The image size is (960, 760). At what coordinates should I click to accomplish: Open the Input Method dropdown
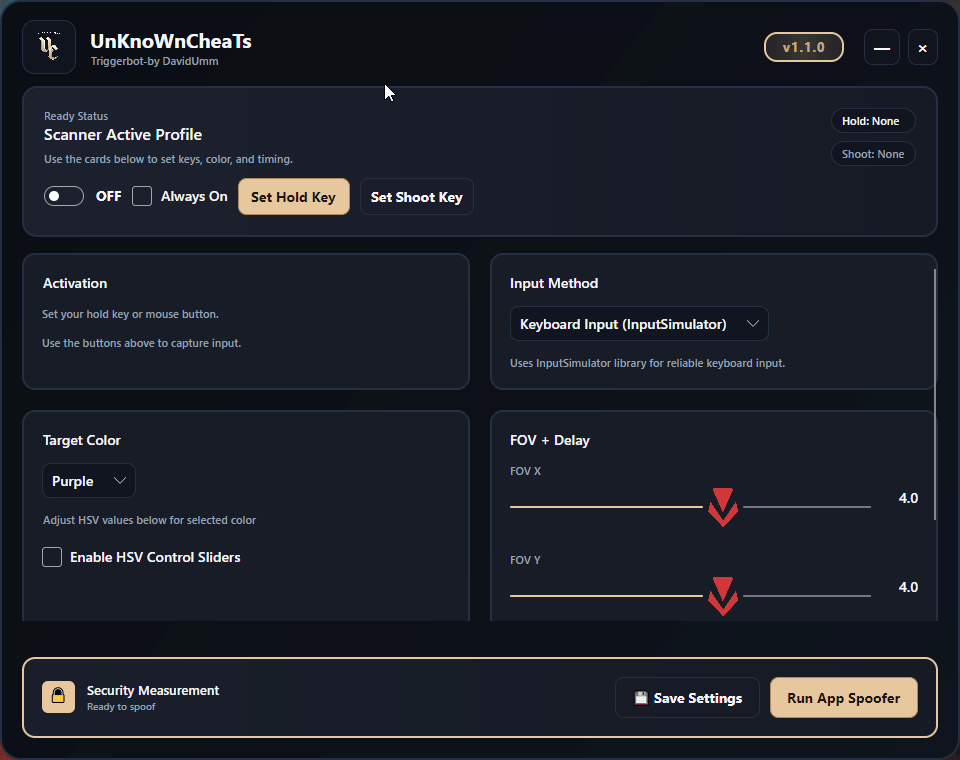pyautogui.click(x=639, y=324)
